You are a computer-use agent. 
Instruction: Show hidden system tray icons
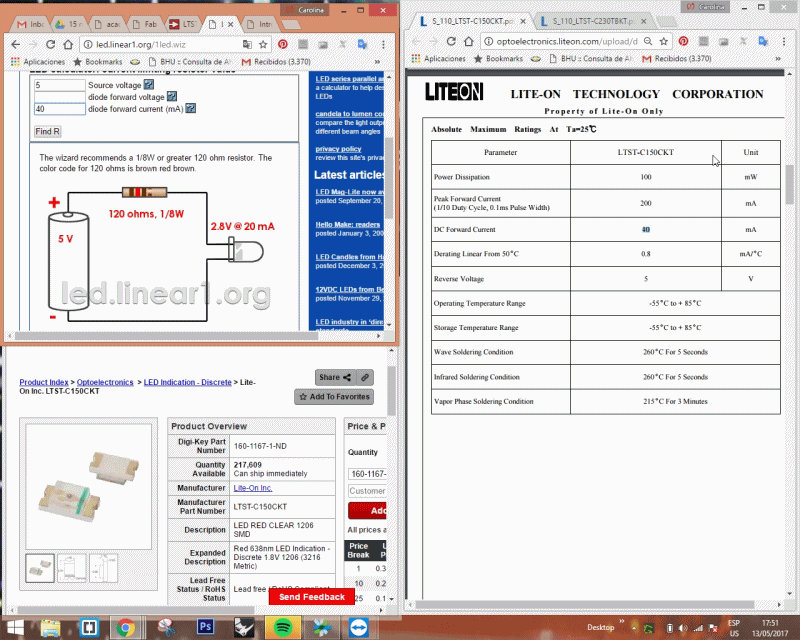coord(634,628)
